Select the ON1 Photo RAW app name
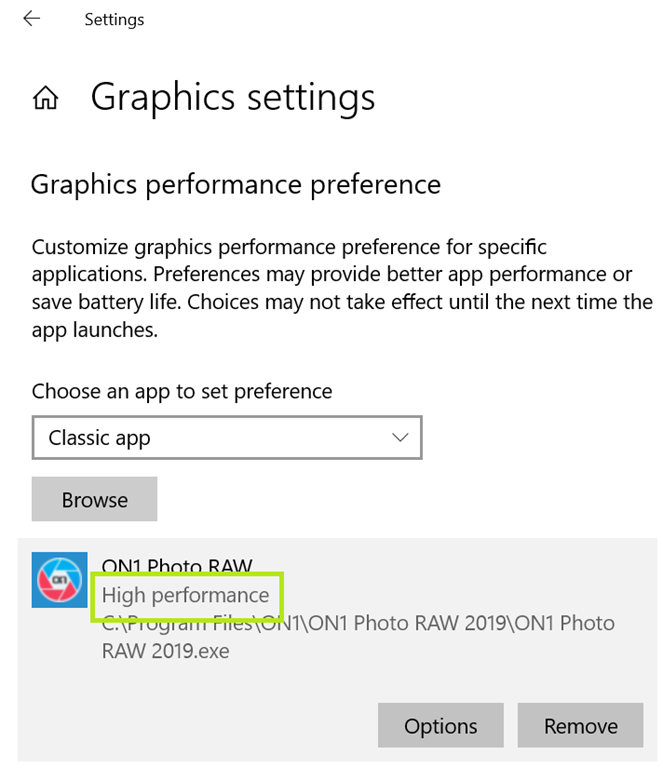 tap(177, 567)
